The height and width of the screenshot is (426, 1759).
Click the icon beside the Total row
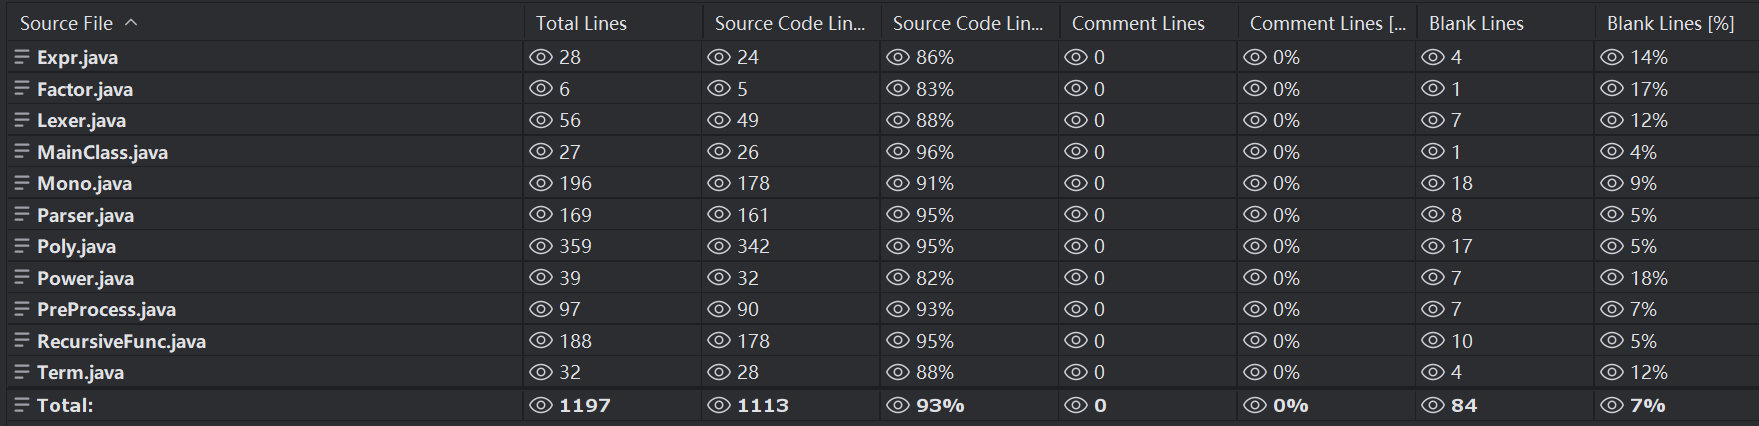tap(22, 405)
